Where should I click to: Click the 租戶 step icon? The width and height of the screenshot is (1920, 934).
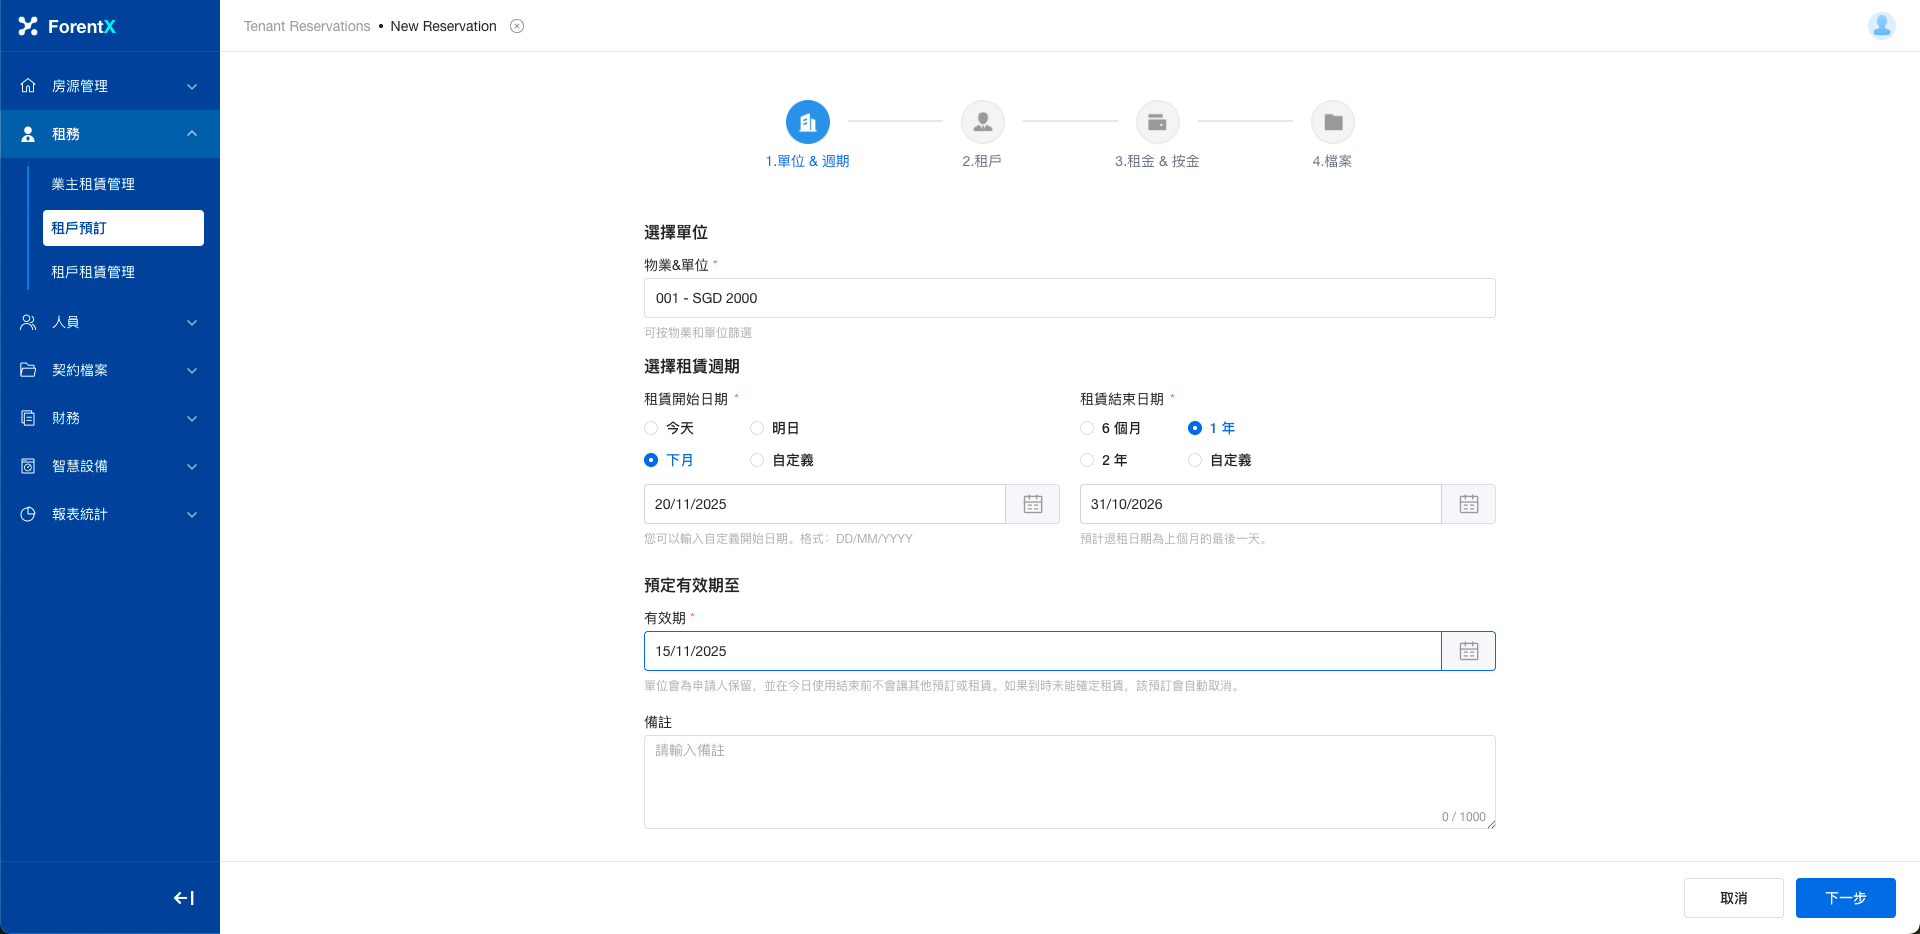[x=982, y=122]
